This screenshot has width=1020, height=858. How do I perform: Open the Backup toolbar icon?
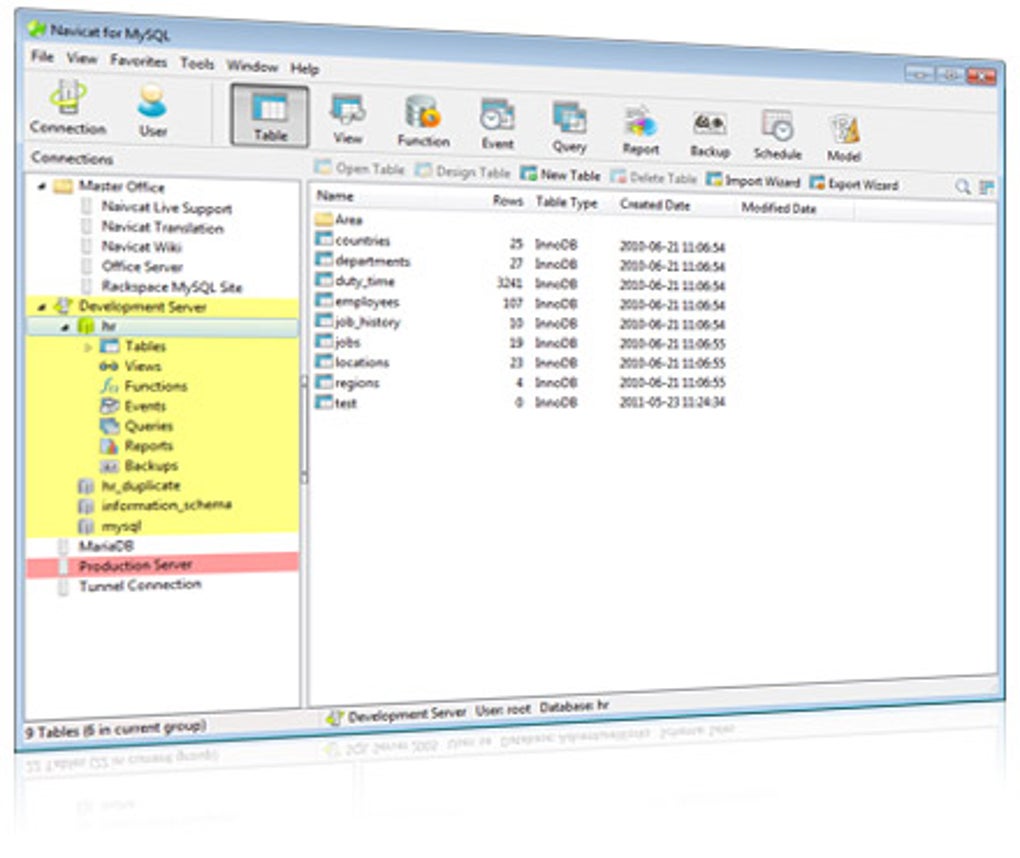pyautogui.click(x=710, y=133)
